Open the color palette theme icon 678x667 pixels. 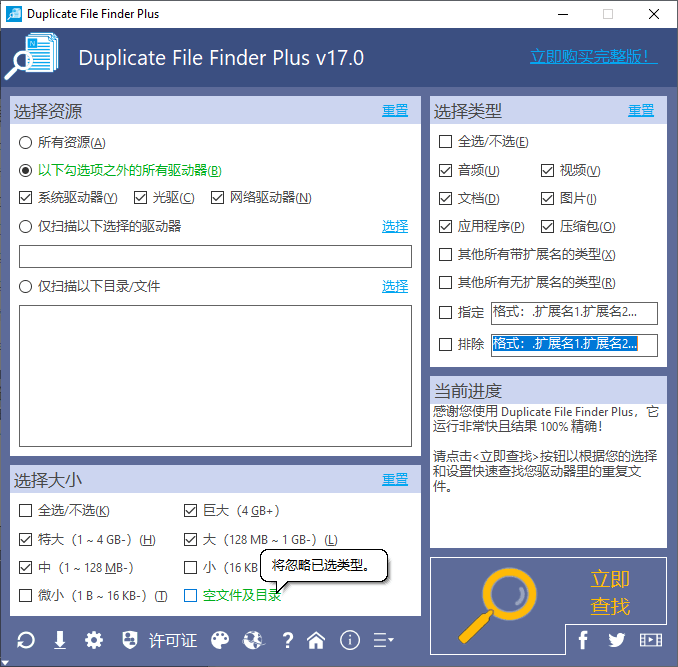(220, 640)
